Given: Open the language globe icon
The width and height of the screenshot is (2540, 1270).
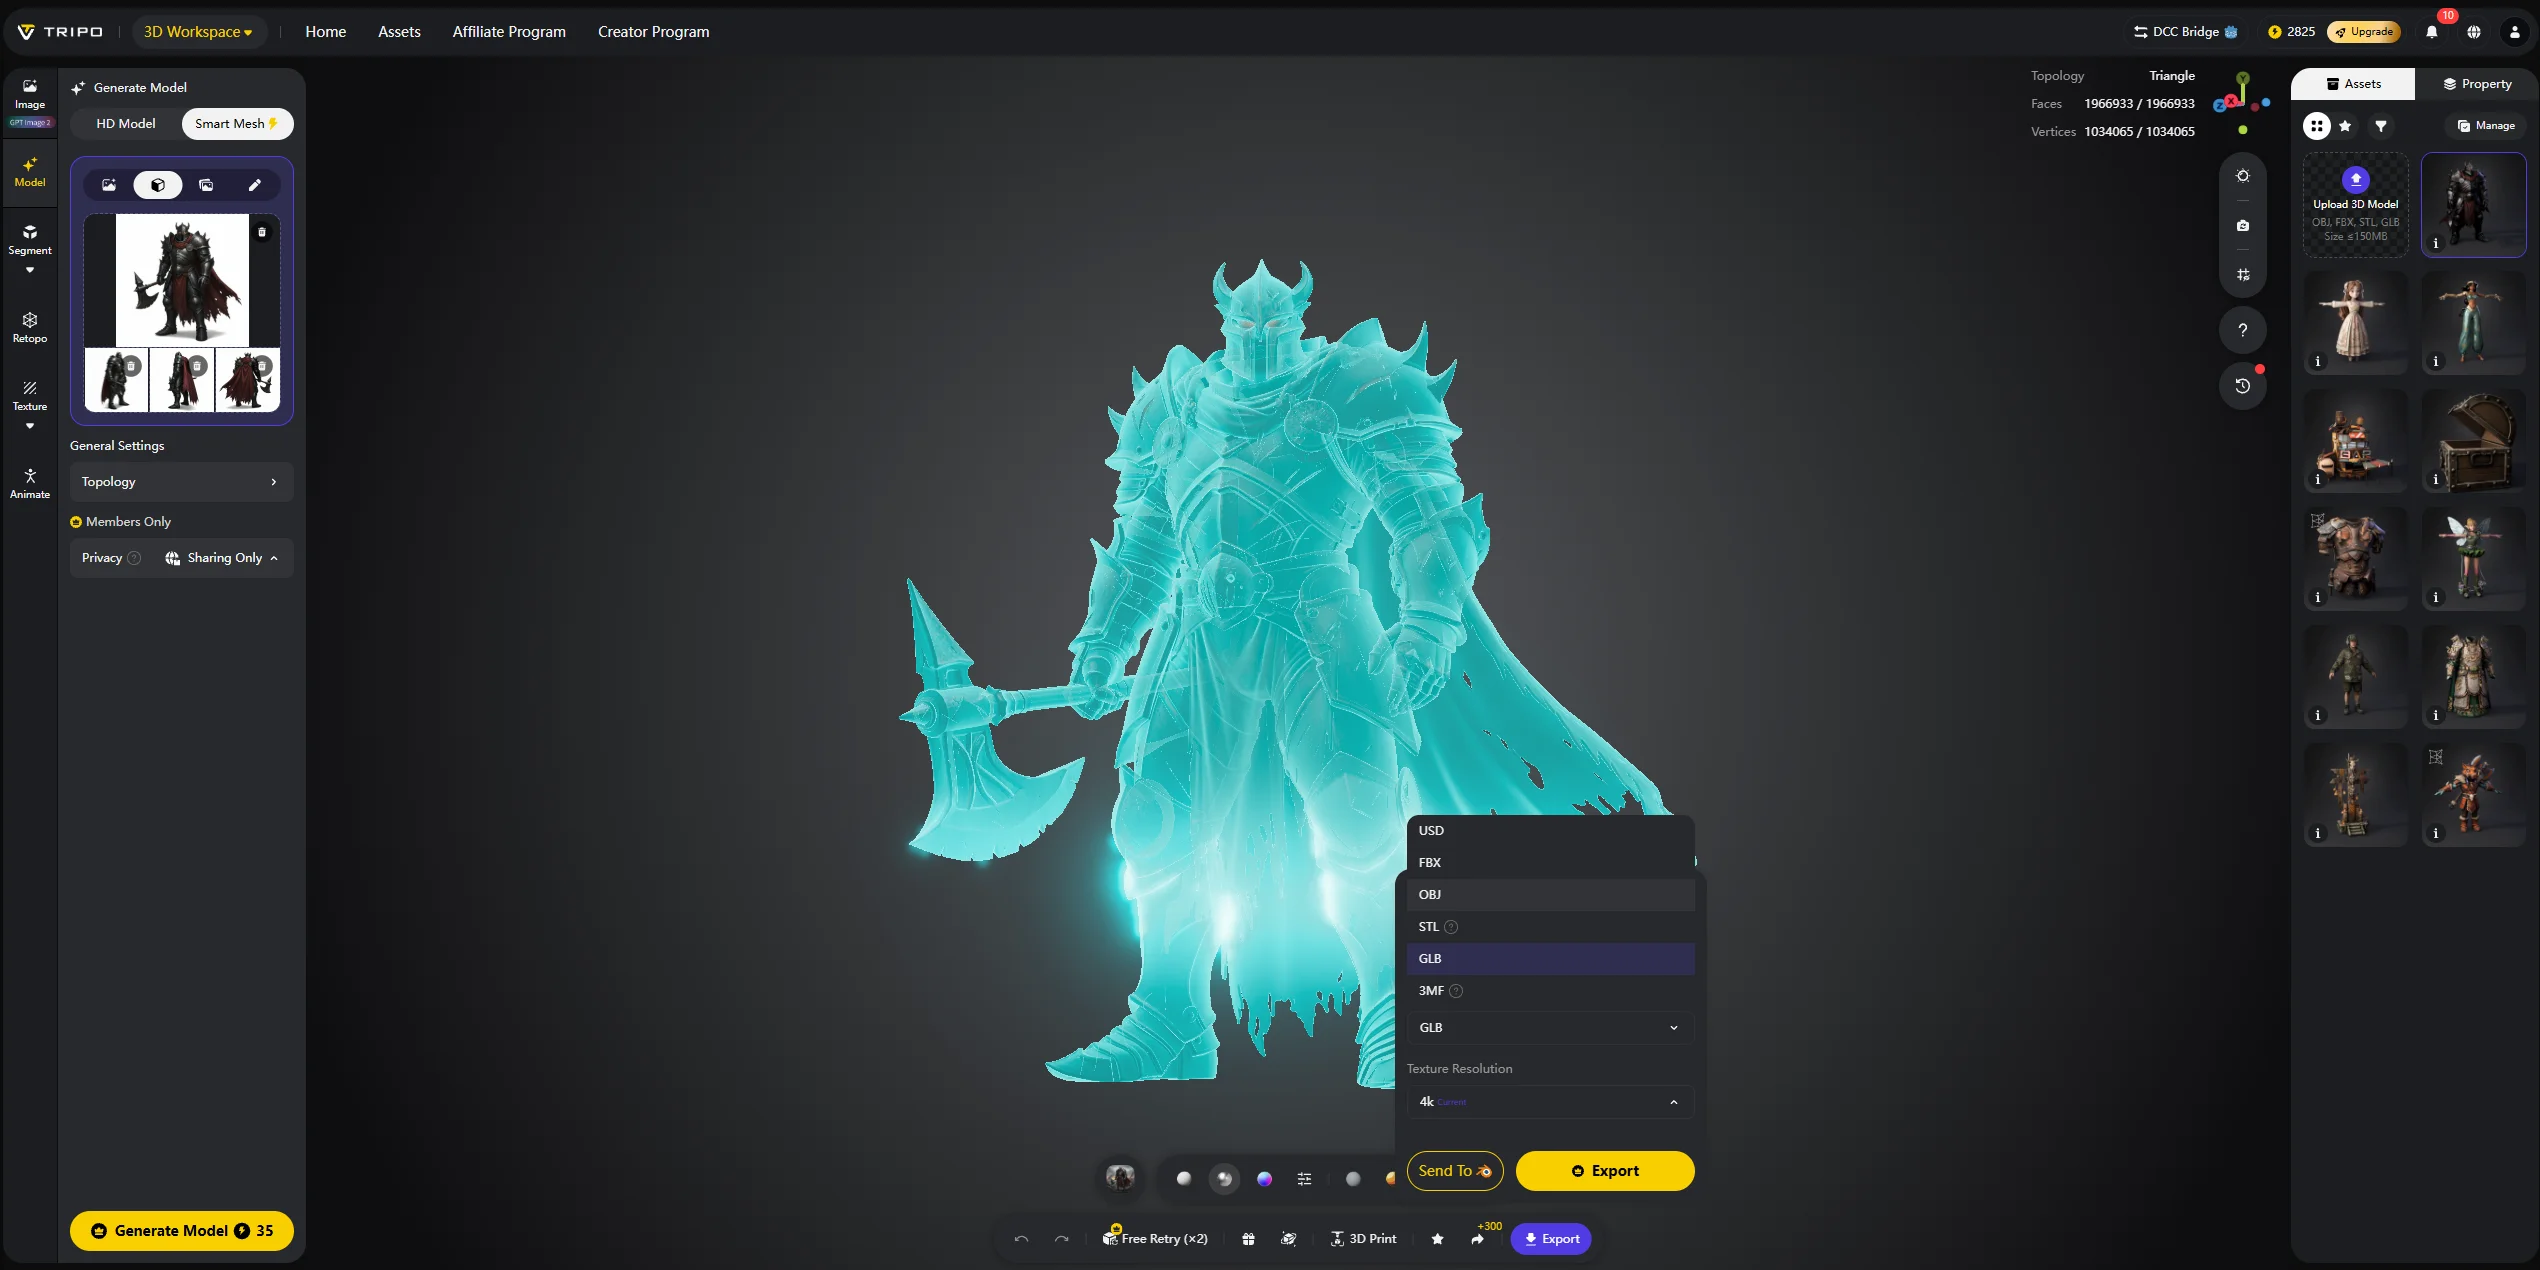Looking at the screenshot, I should [x=2474, y=32].
